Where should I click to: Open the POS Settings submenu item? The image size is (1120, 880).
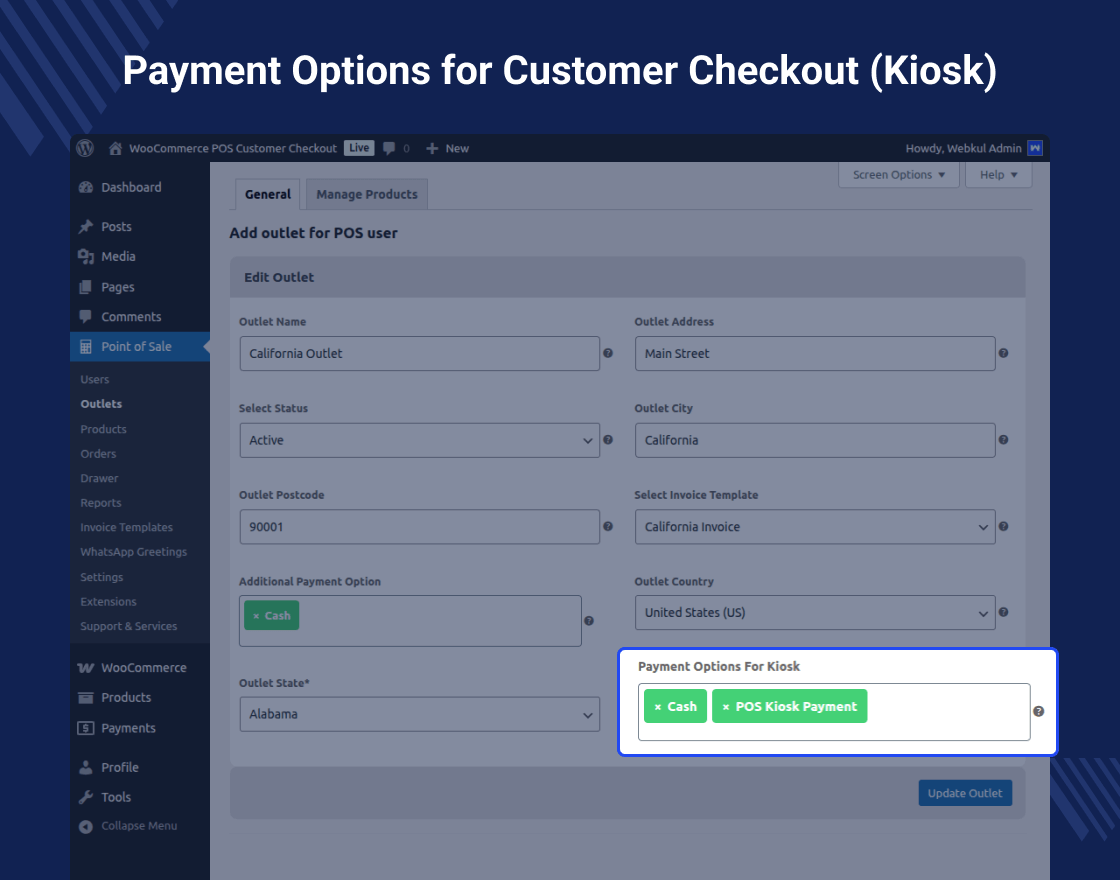click(101, 577)
